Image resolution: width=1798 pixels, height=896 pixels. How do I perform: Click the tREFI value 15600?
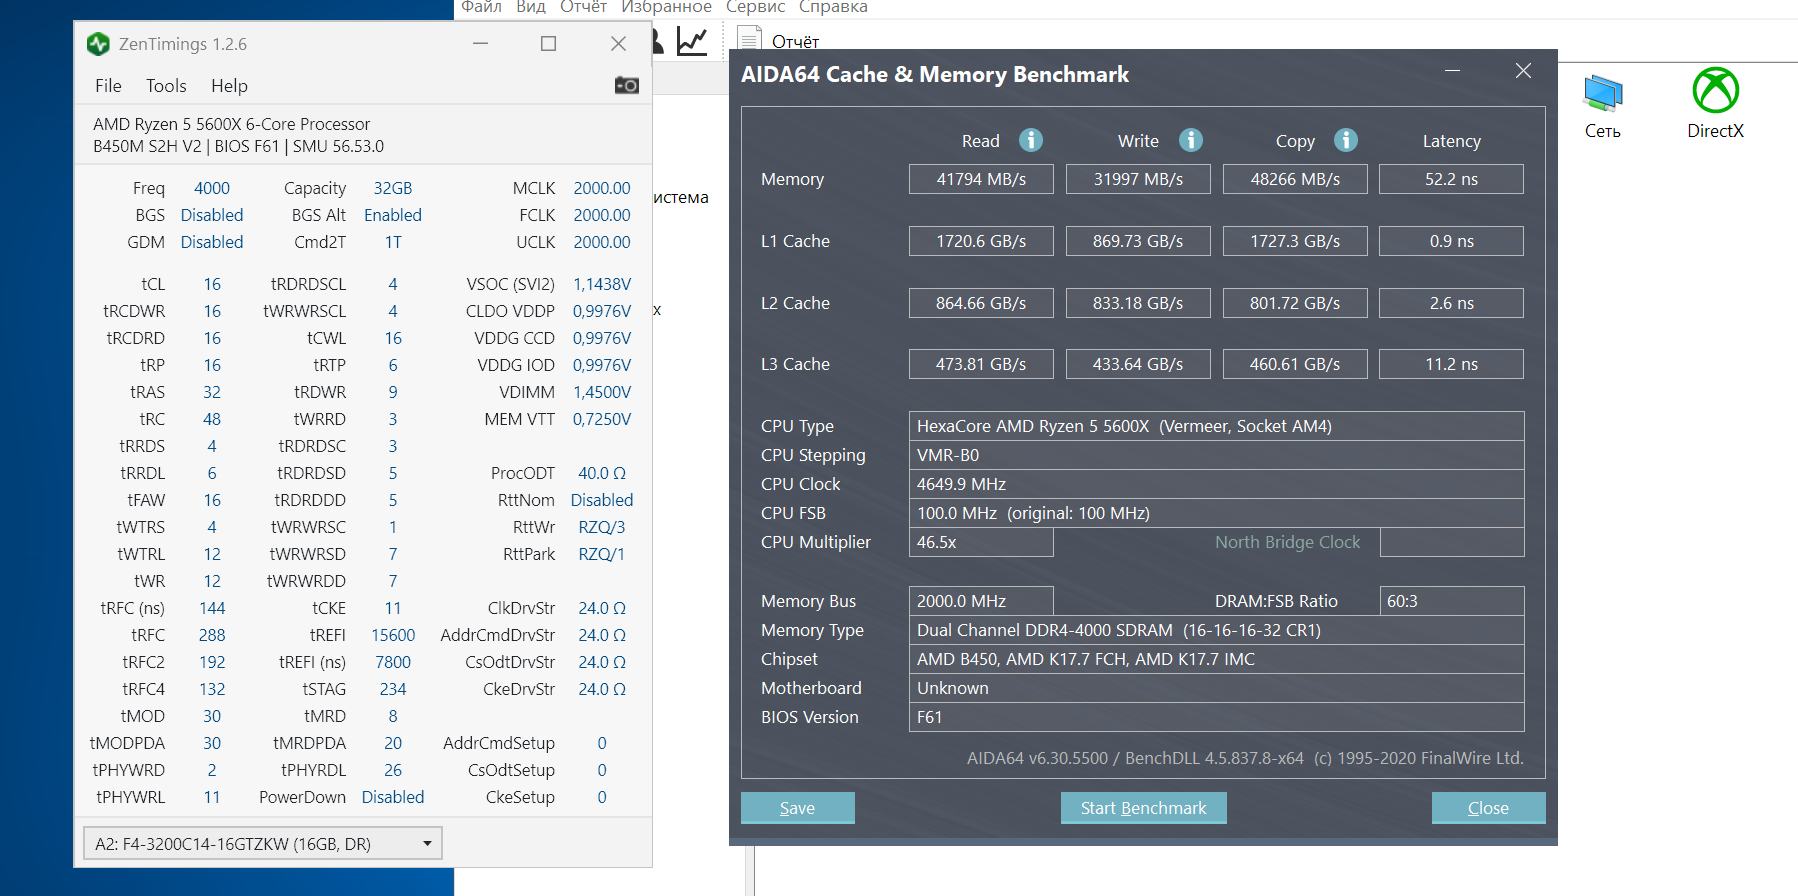[393, 635]
